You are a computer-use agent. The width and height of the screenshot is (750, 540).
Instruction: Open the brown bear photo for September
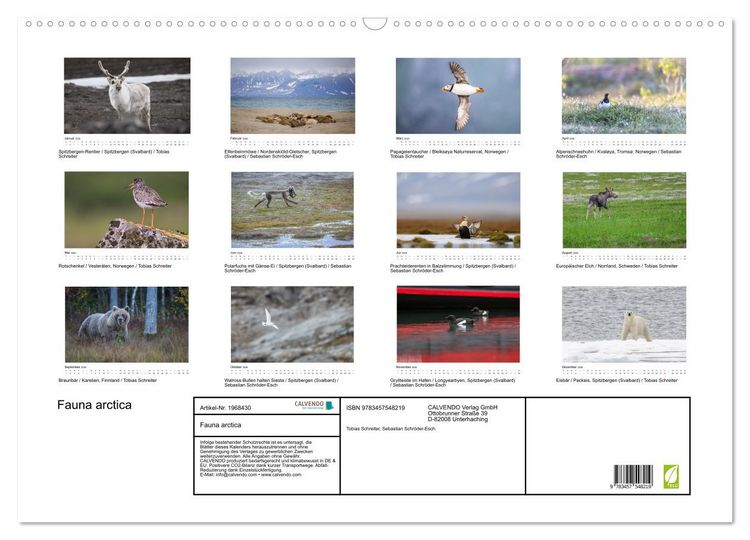coord(127,324)
